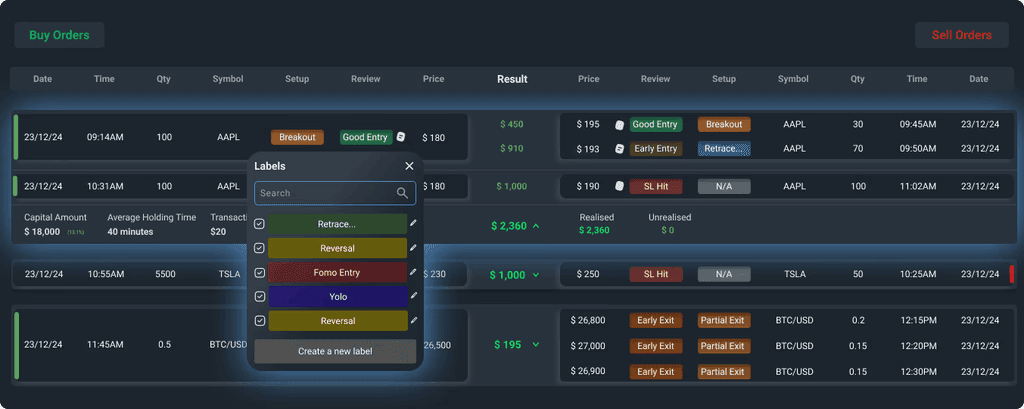Open the note icon next to $ 195
This screenshot has width=1024, height=409.
[620, 125]
